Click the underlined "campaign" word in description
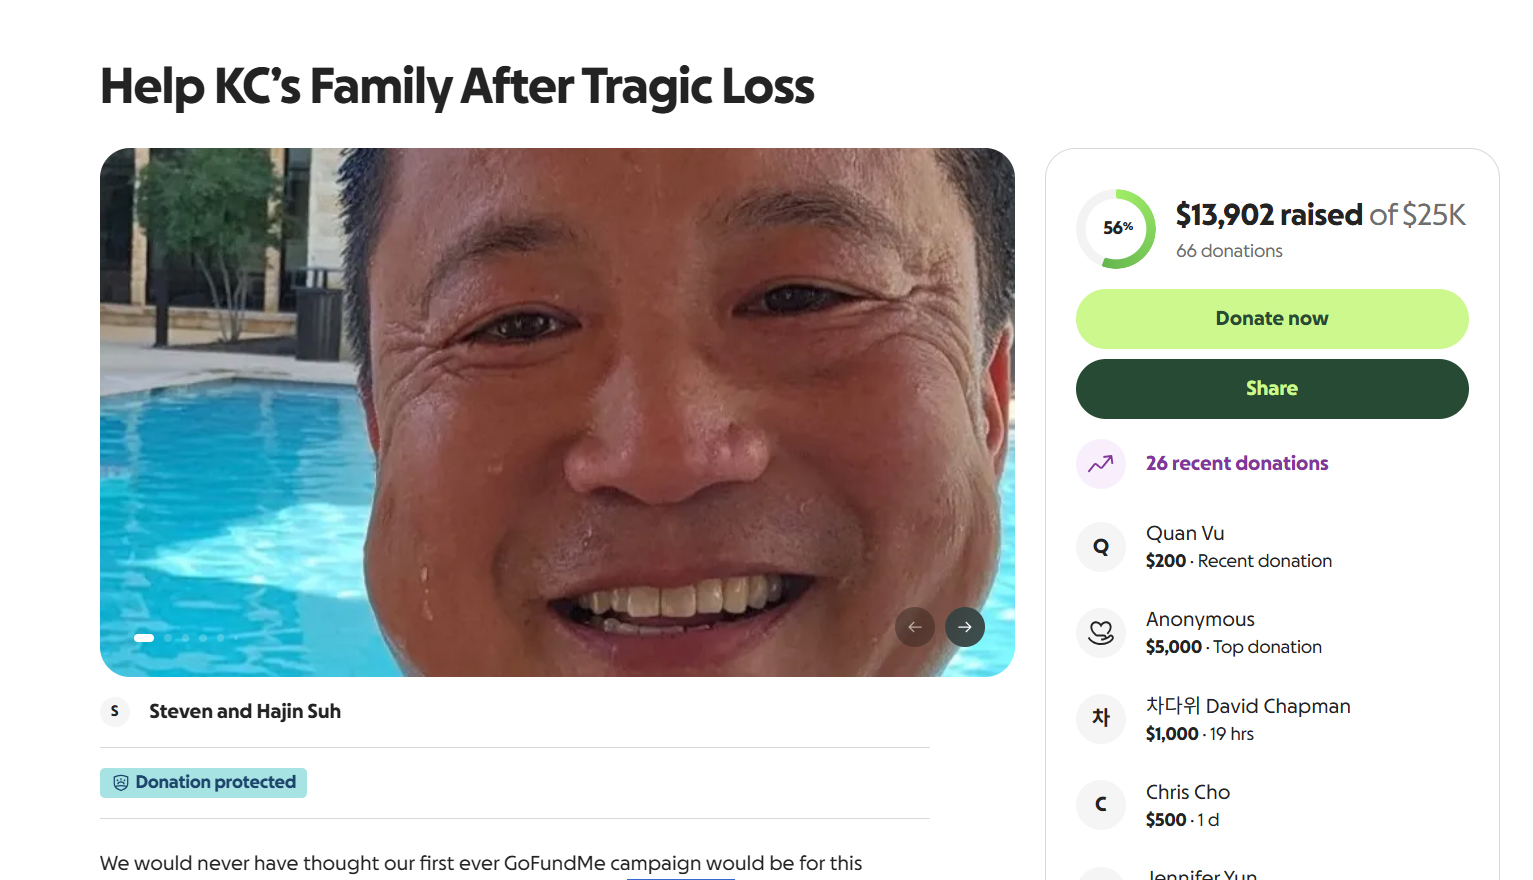Viewport: 1533px width, 880px height. click(x=655, y=863)
